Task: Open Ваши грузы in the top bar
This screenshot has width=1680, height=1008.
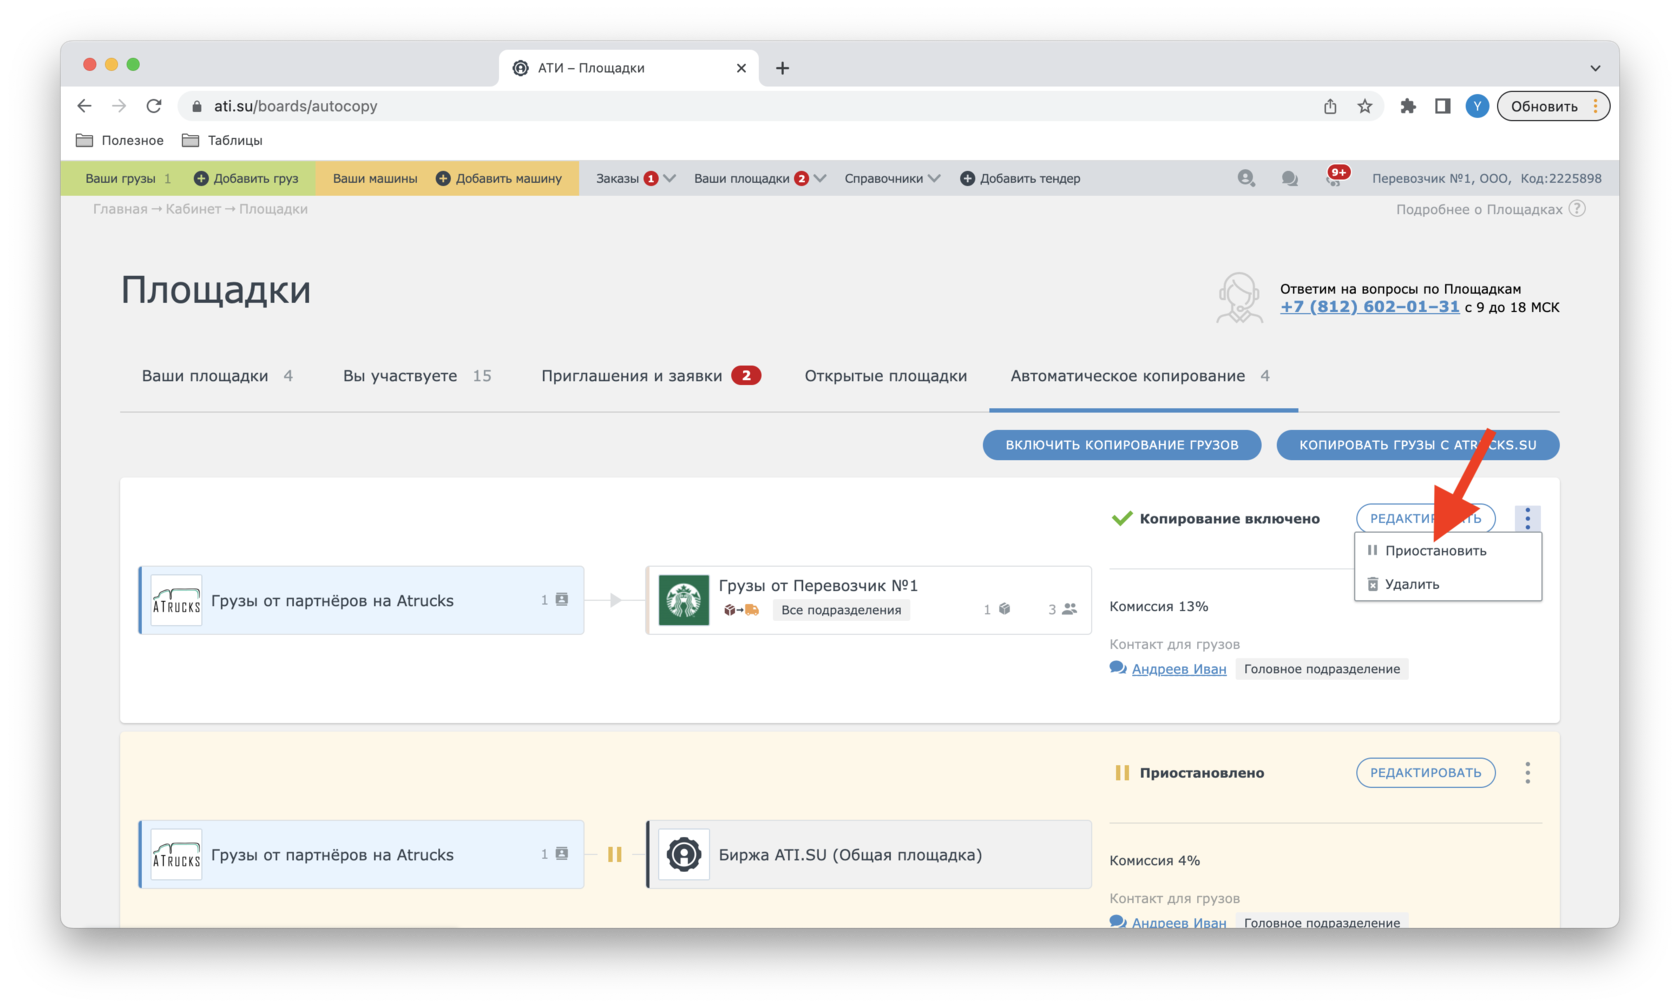Action: coord(128,178)
